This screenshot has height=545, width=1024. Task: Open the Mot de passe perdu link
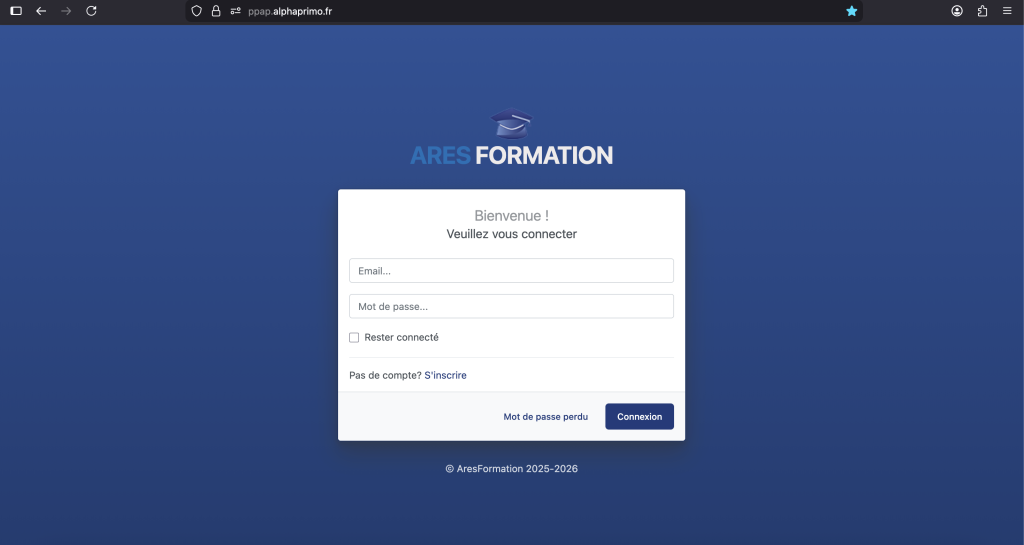[x=545, y=417]
